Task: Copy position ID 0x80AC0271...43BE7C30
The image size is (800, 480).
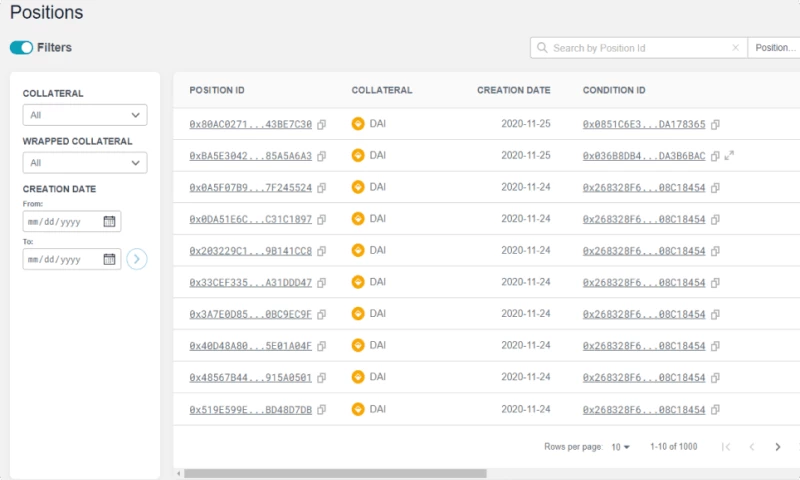Action: point(321,124)
